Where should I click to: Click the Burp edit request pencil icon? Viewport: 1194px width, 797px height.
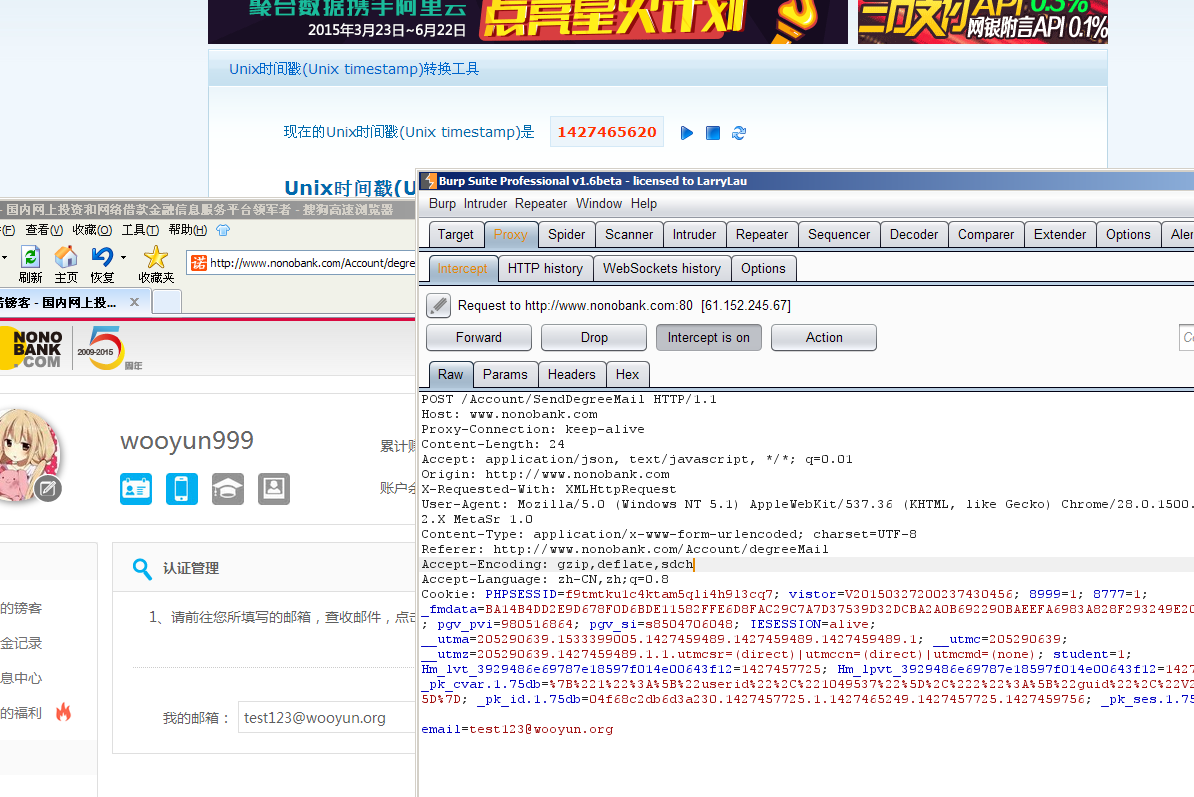(x=439, y=305)
